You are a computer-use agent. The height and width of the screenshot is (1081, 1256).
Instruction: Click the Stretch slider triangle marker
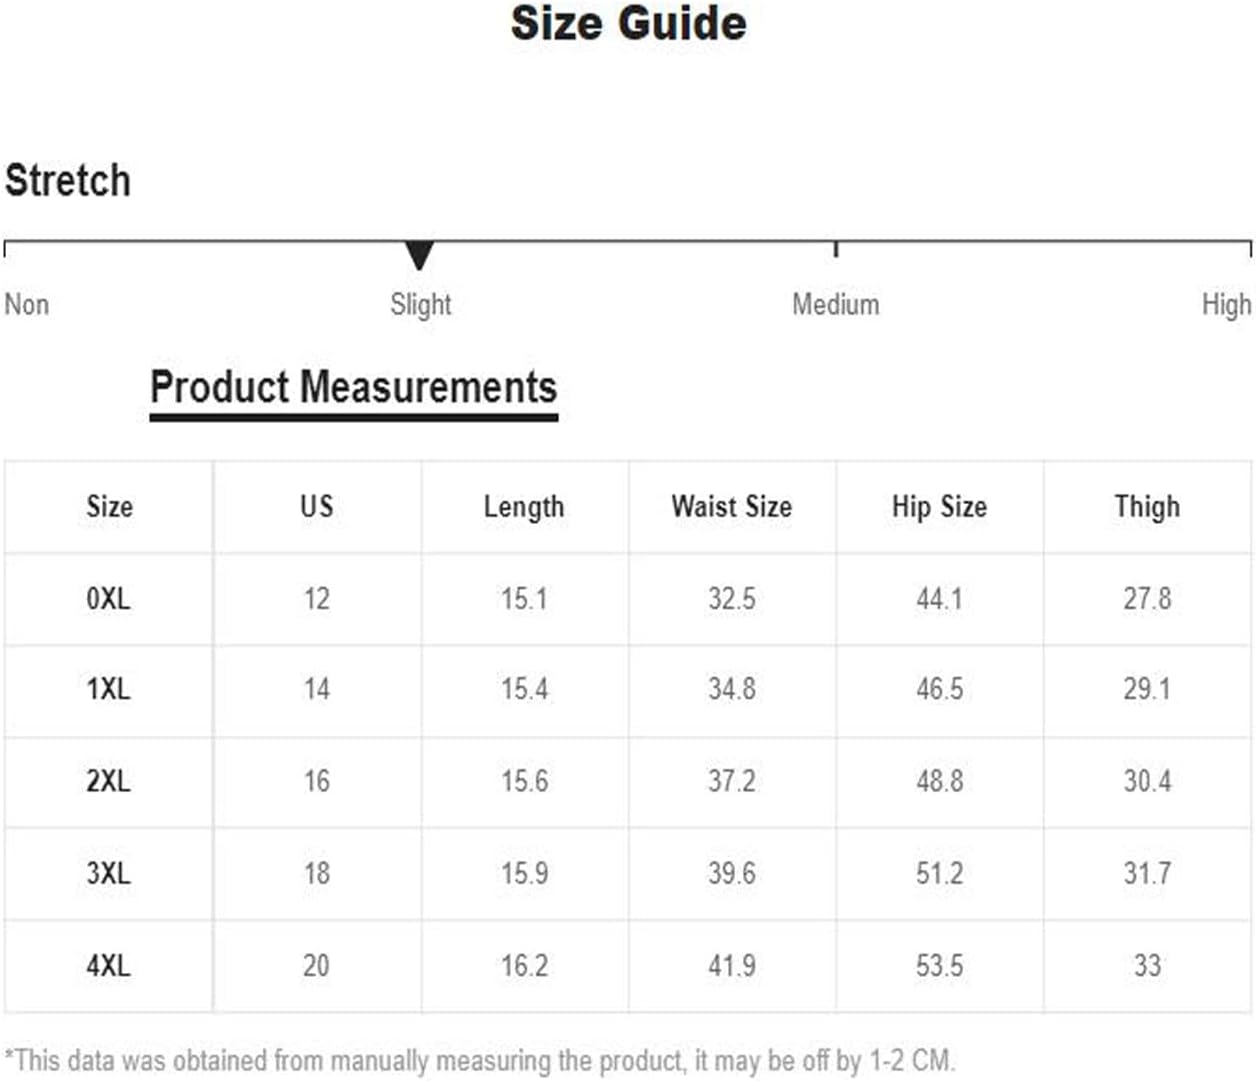(420, 255)
